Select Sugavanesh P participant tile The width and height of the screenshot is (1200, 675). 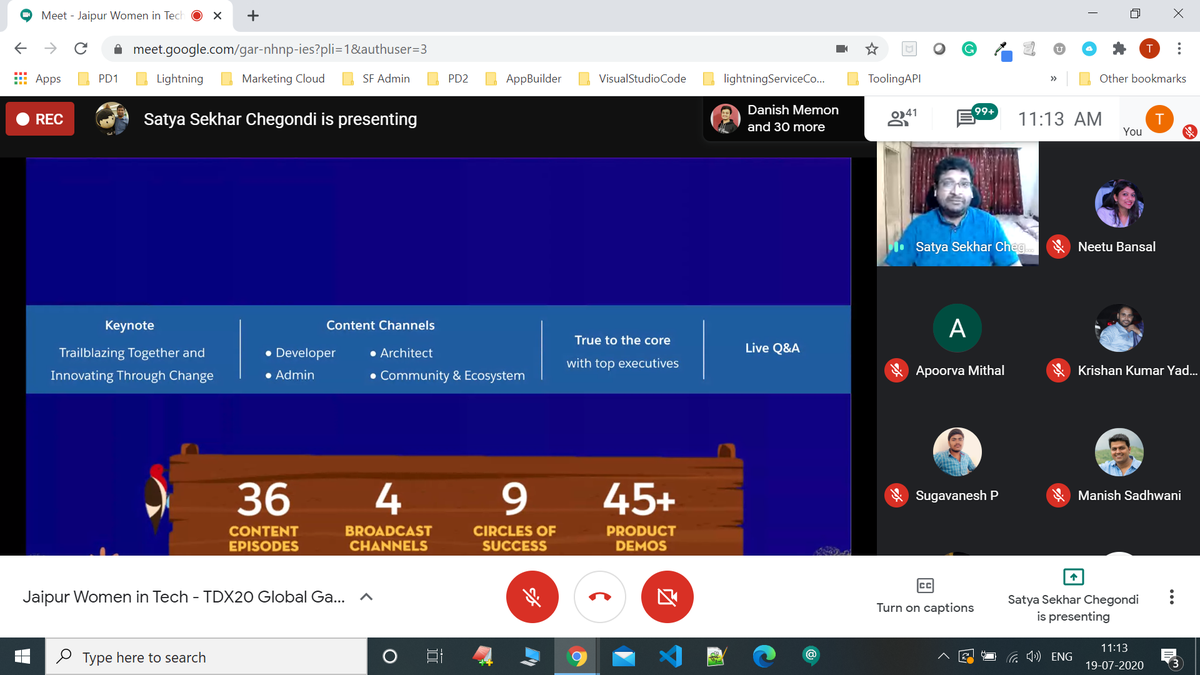(958, 452)
